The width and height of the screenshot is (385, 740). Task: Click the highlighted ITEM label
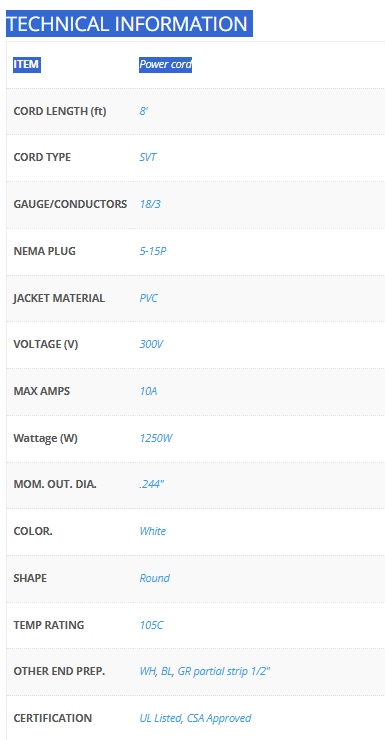coord(27,64)
